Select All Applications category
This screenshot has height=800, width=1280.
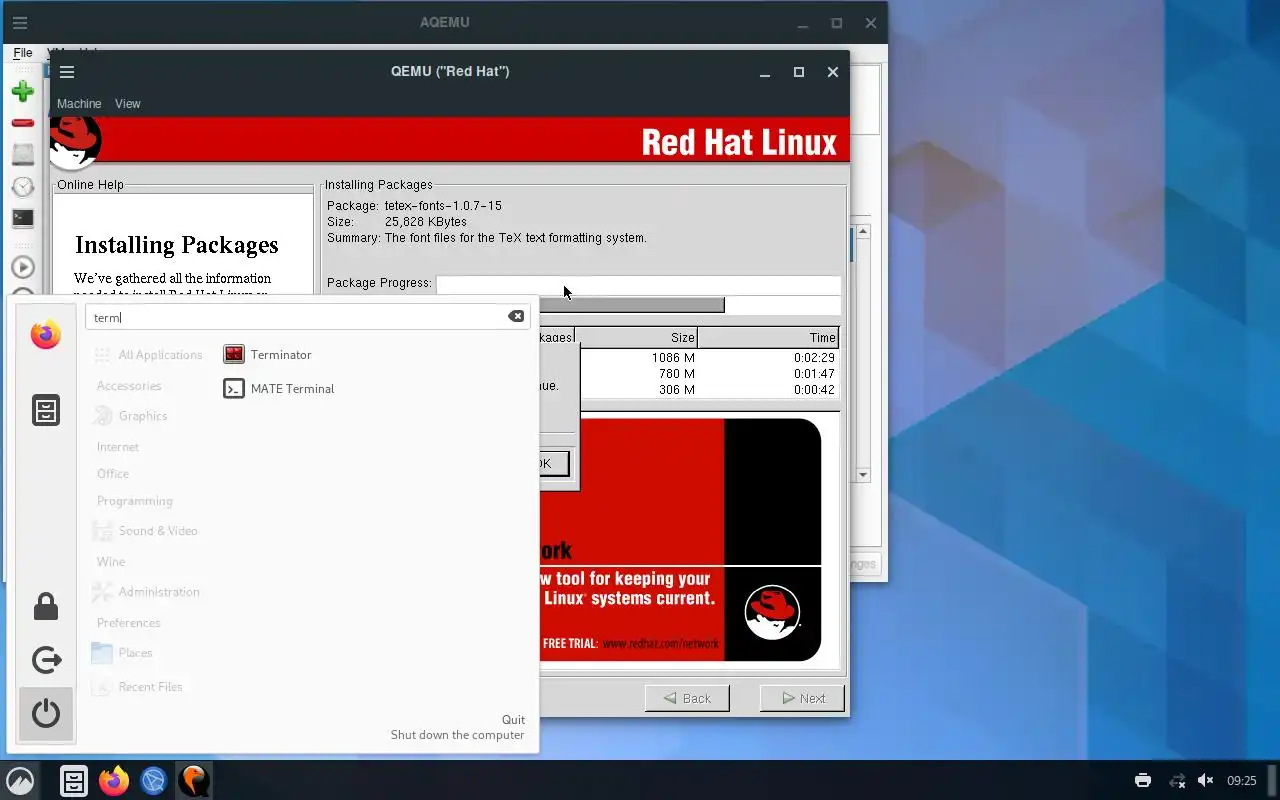coord(148,355)
